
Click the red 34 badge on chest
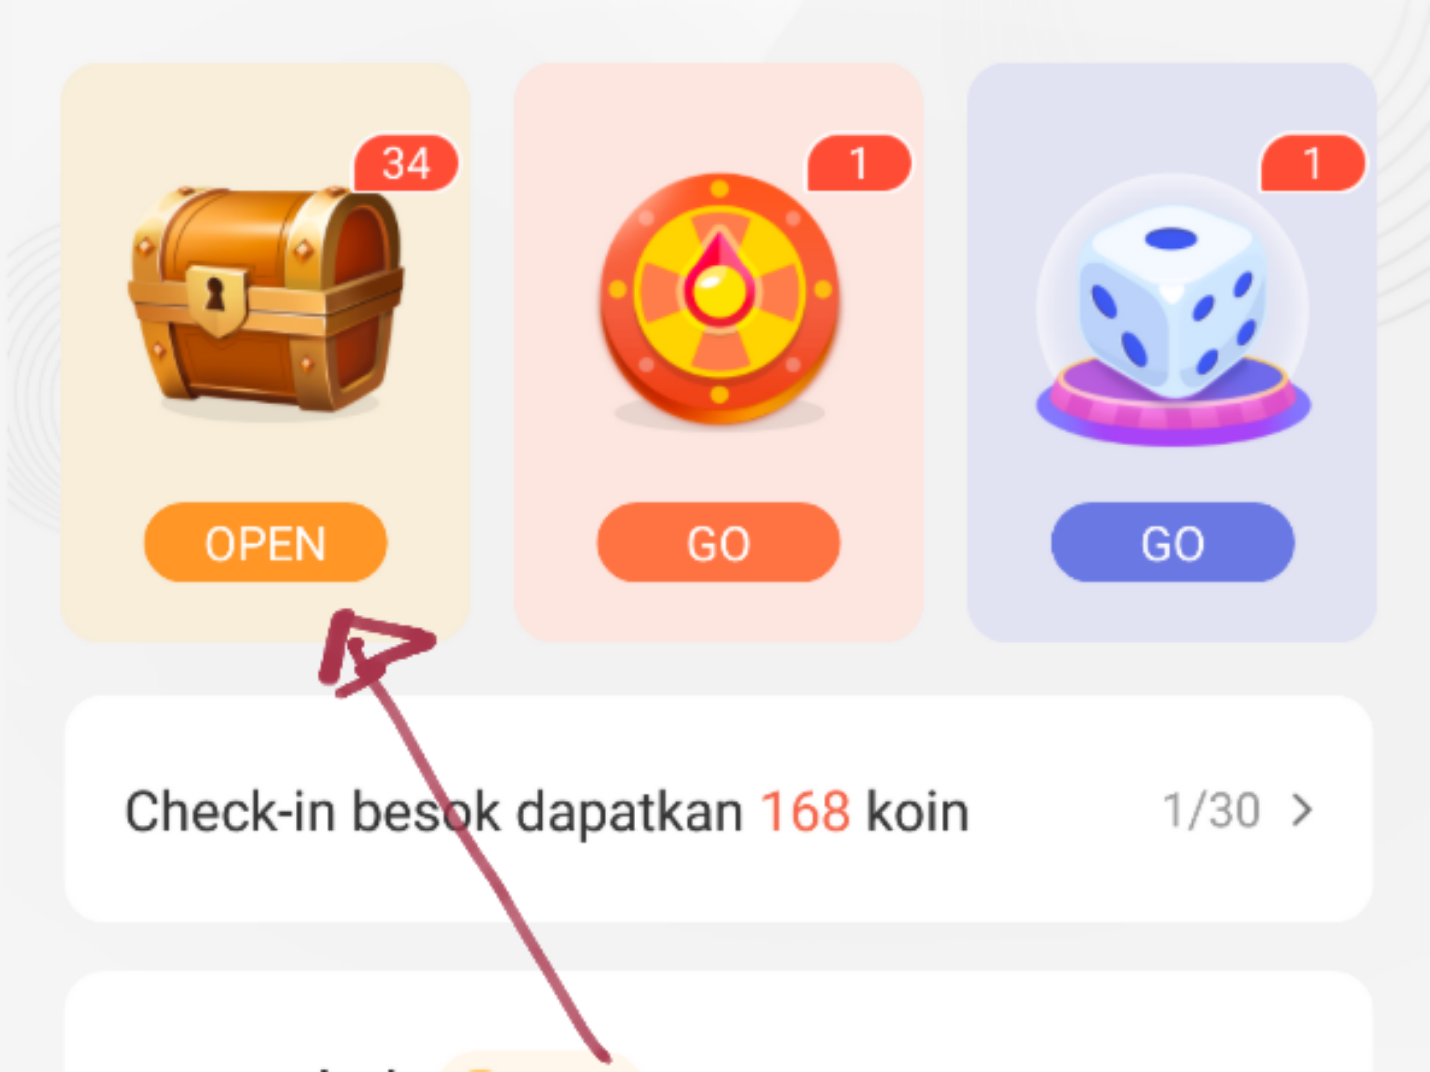tap(406, 163)
